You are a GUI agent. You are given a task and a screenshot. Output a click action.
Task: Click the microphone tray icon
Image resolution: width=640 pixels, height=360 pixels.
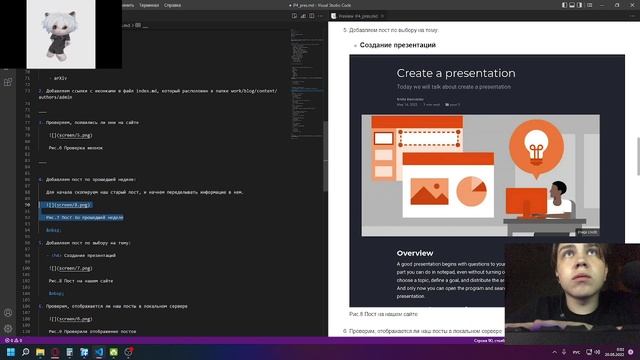(x=564, y=352)
